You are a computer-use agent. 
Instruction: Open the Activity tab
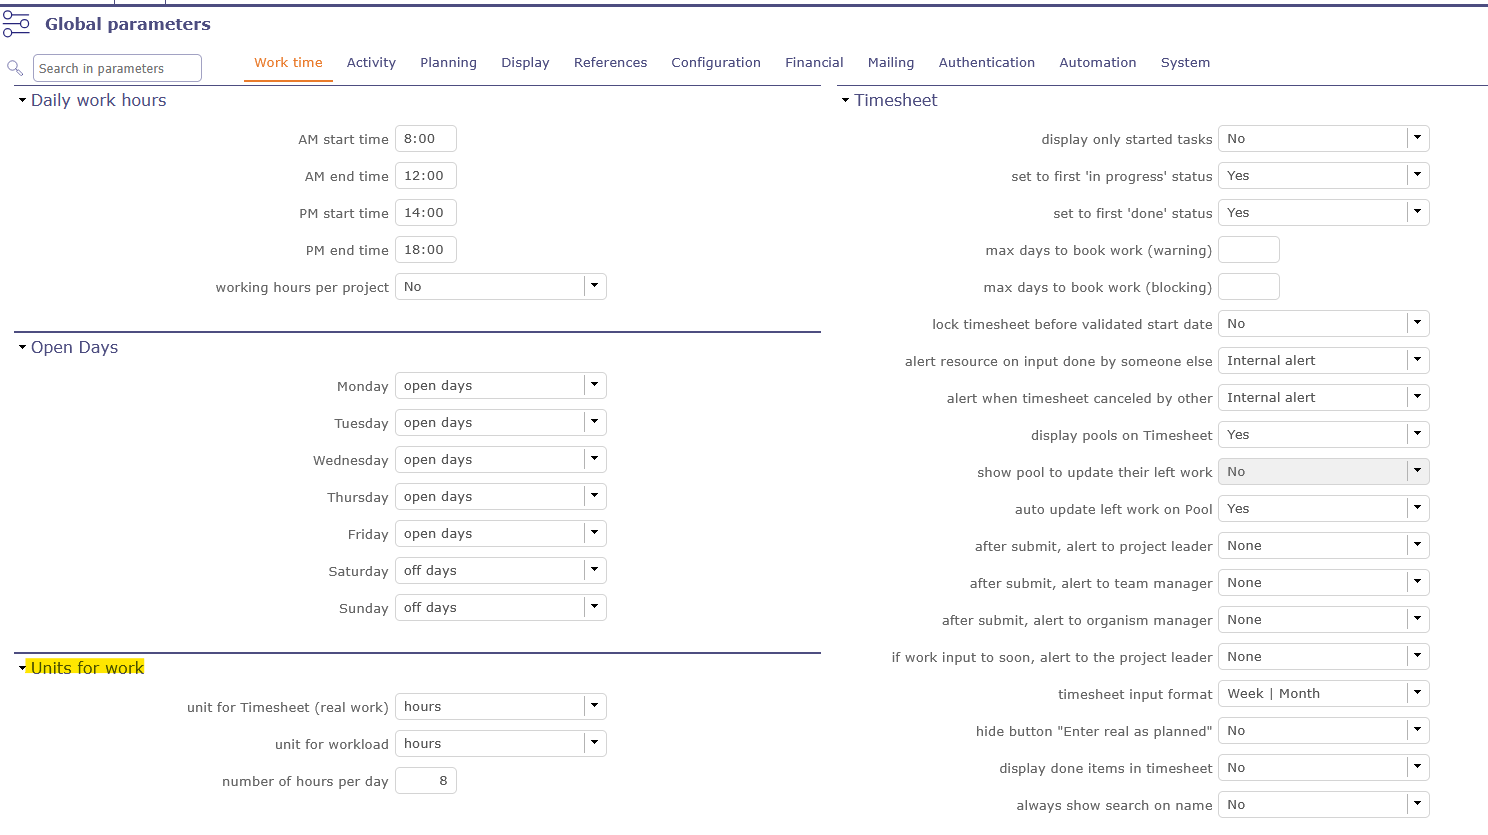(371, 62)
